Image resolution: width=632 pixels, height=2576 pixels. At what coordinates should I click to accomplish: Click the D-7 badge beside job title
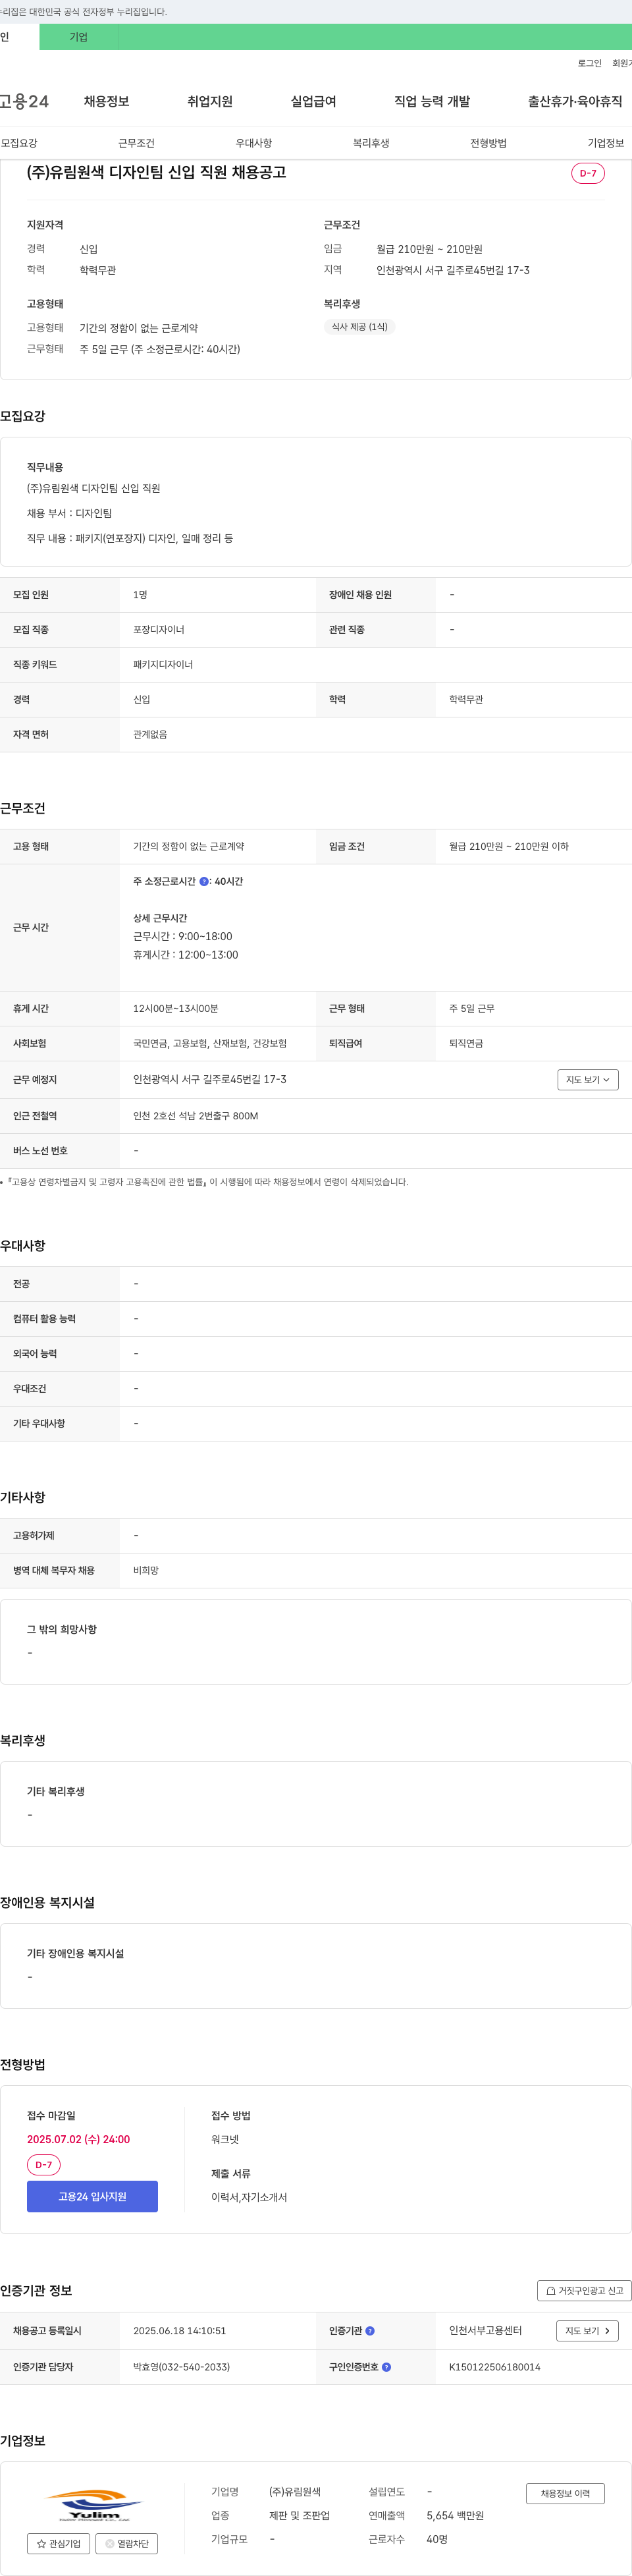pos(588,173)
